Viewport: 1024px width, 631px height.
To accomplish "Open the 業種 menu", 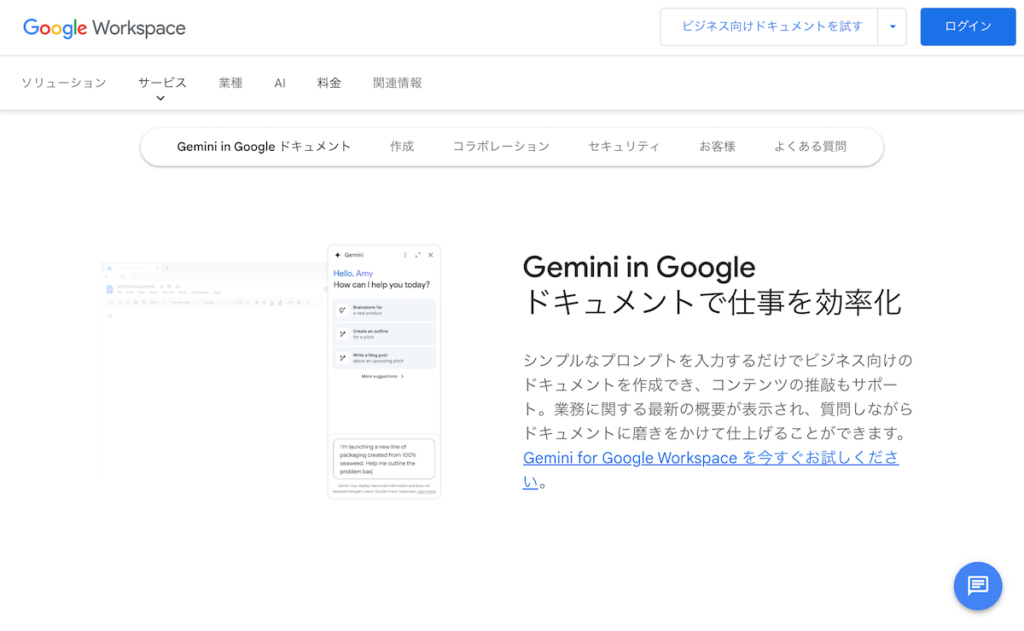I will (x=231, y=83).
